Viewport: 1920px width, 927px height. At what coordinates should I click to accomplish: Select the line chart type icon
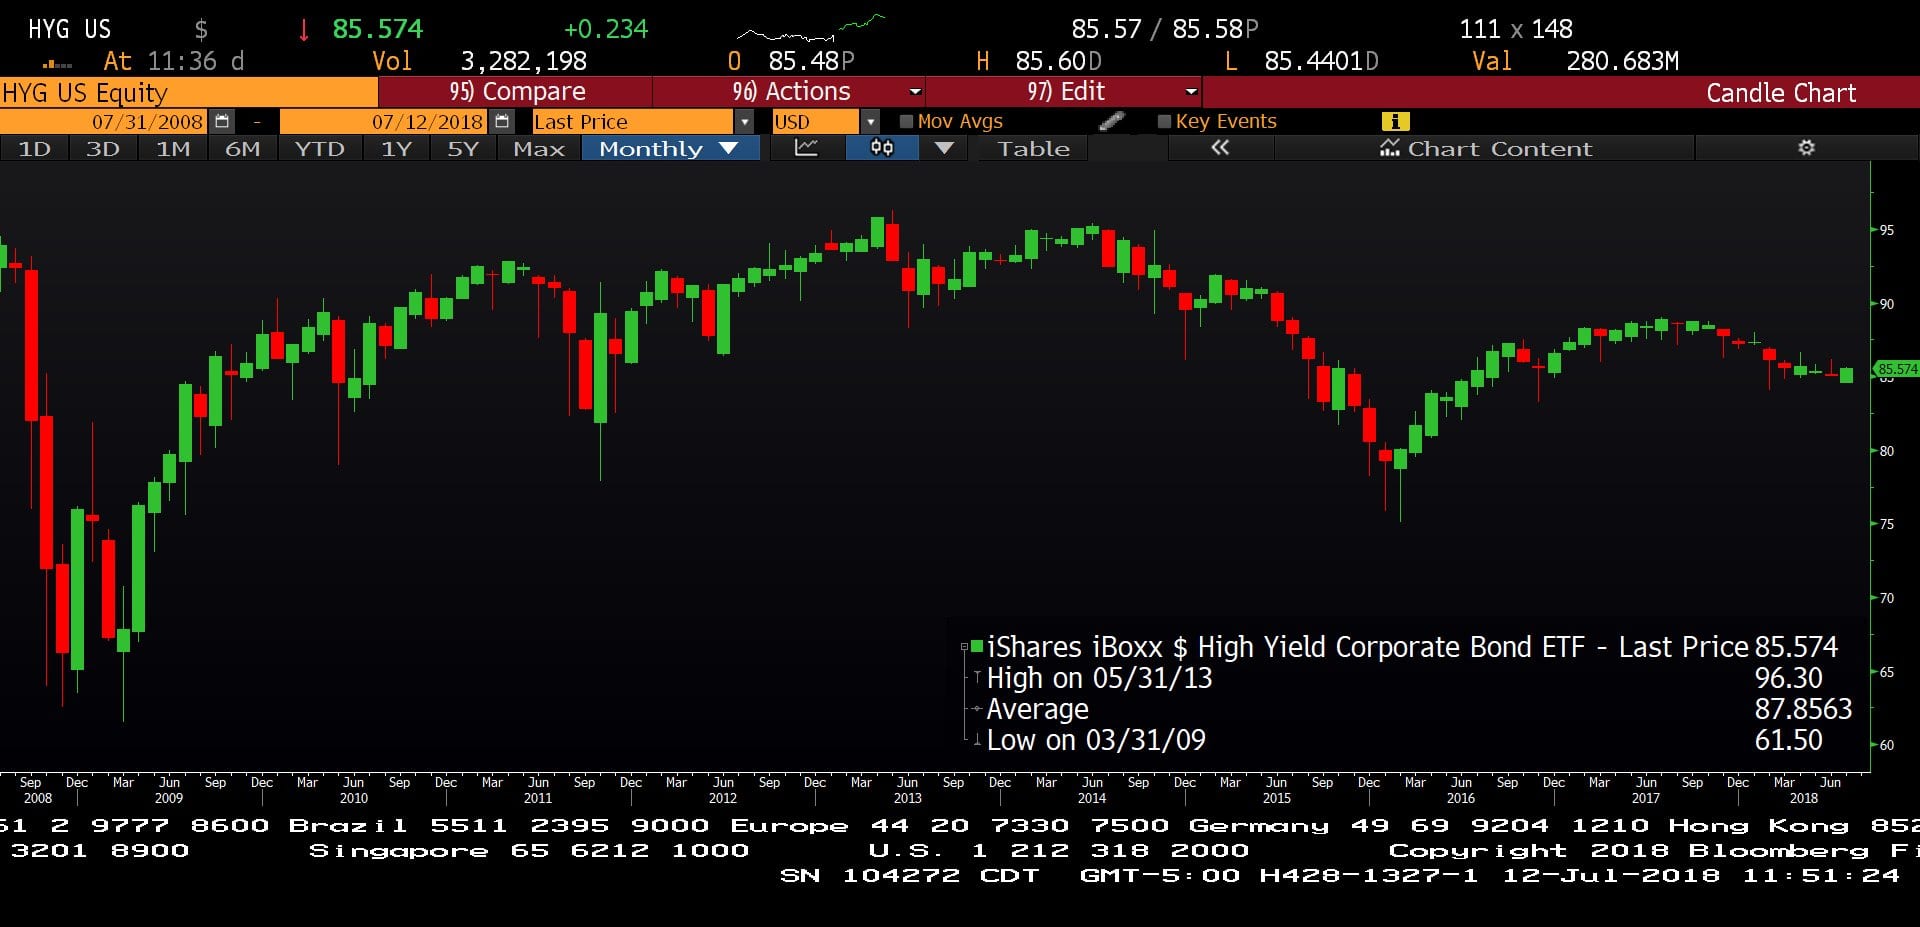point(806,148)
